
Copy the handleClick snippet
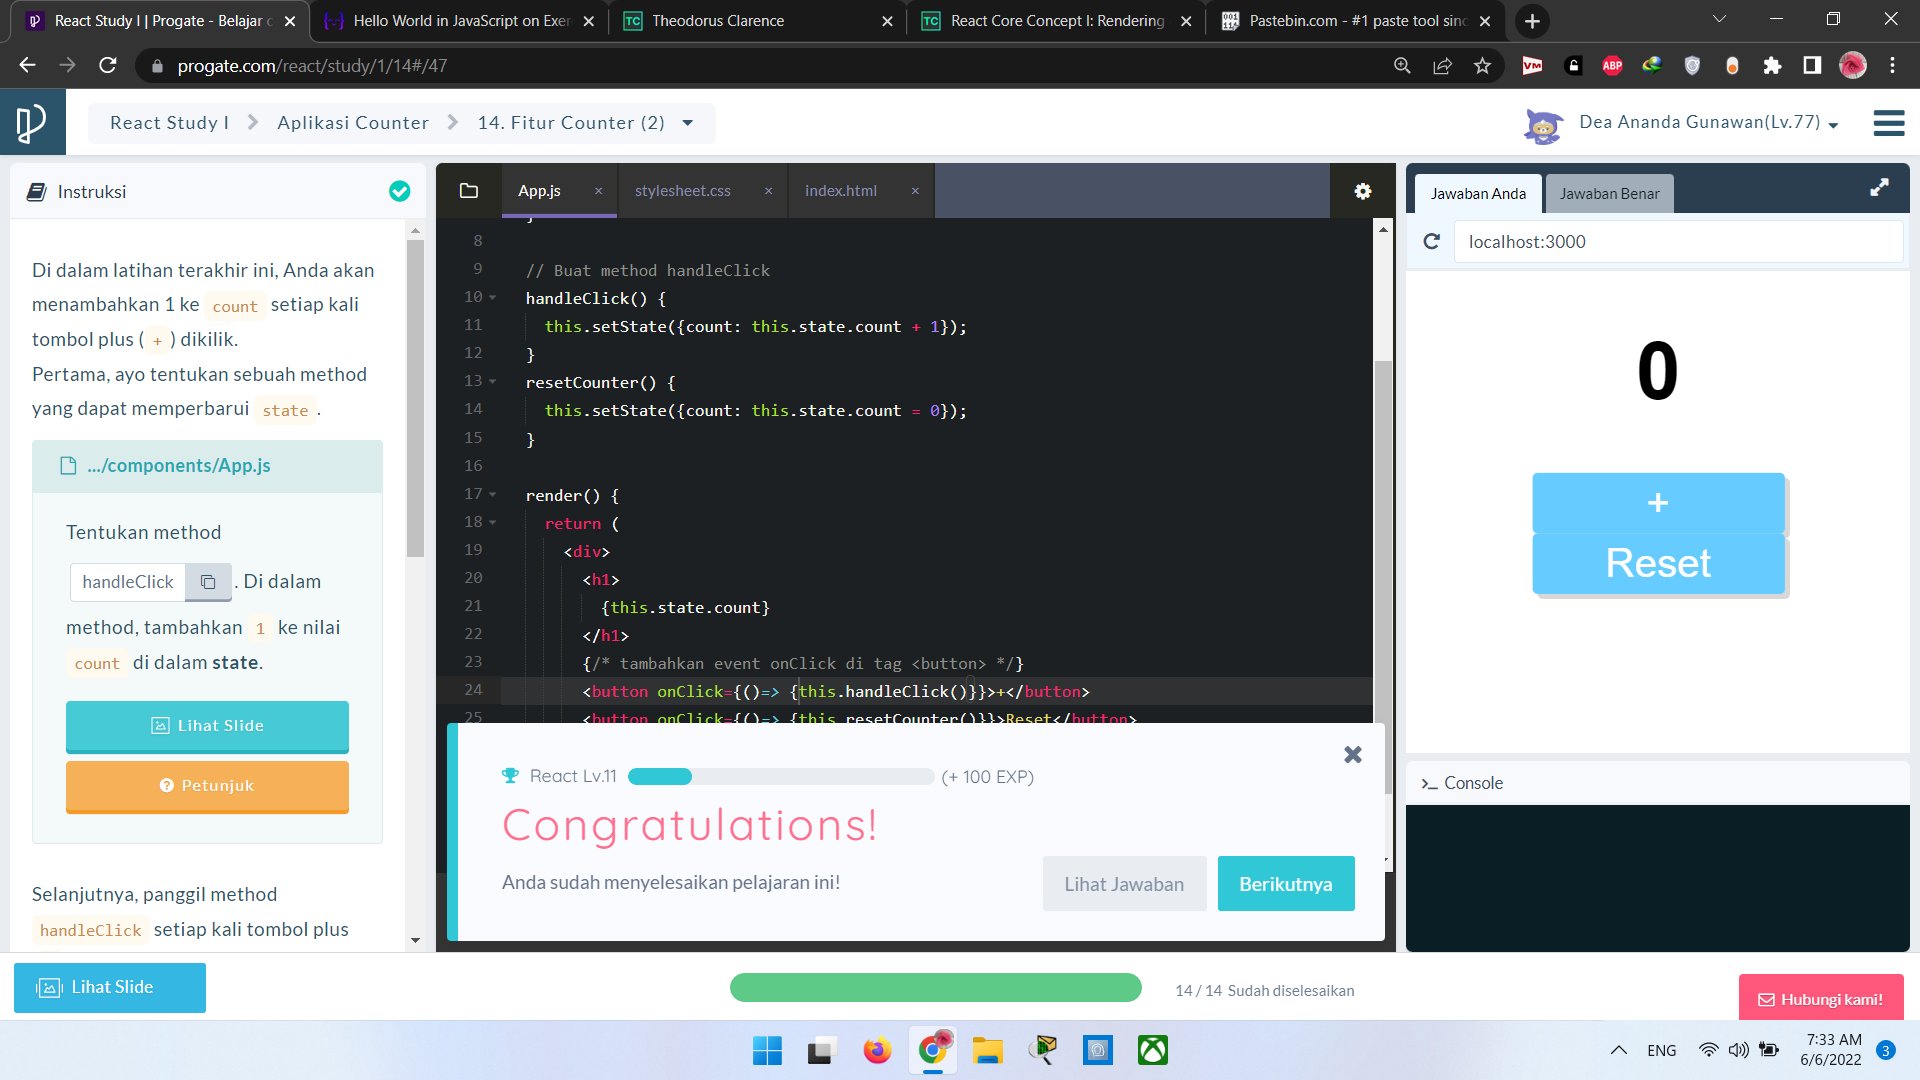pos(207,581)
